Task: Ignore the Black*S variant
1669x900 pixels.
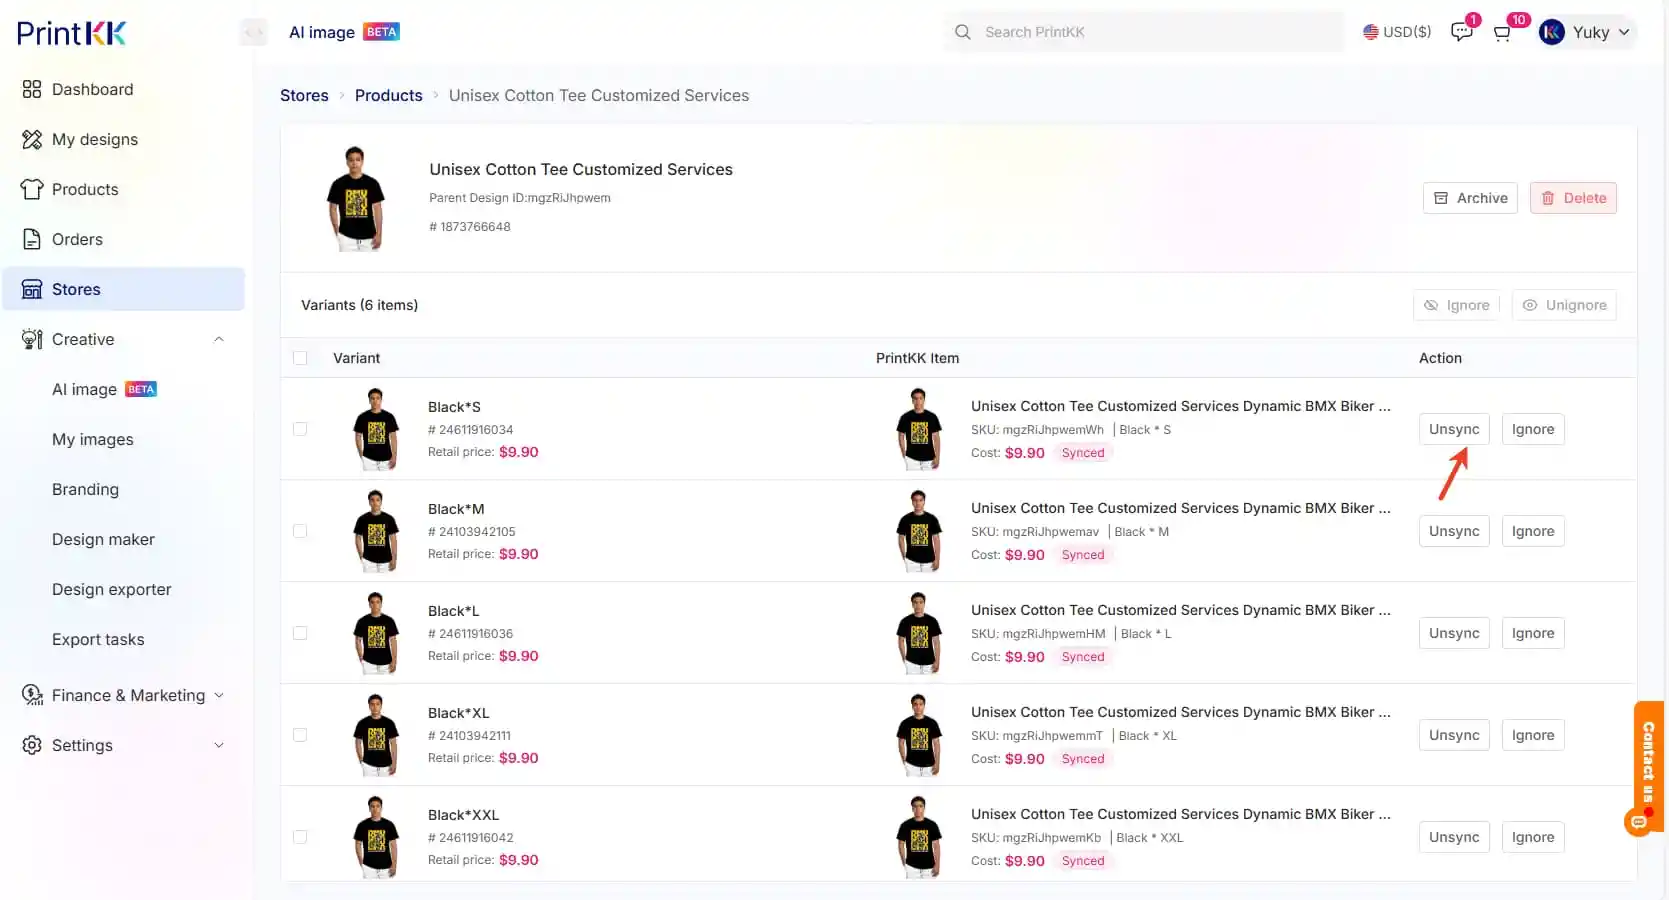Action: 1533,429
